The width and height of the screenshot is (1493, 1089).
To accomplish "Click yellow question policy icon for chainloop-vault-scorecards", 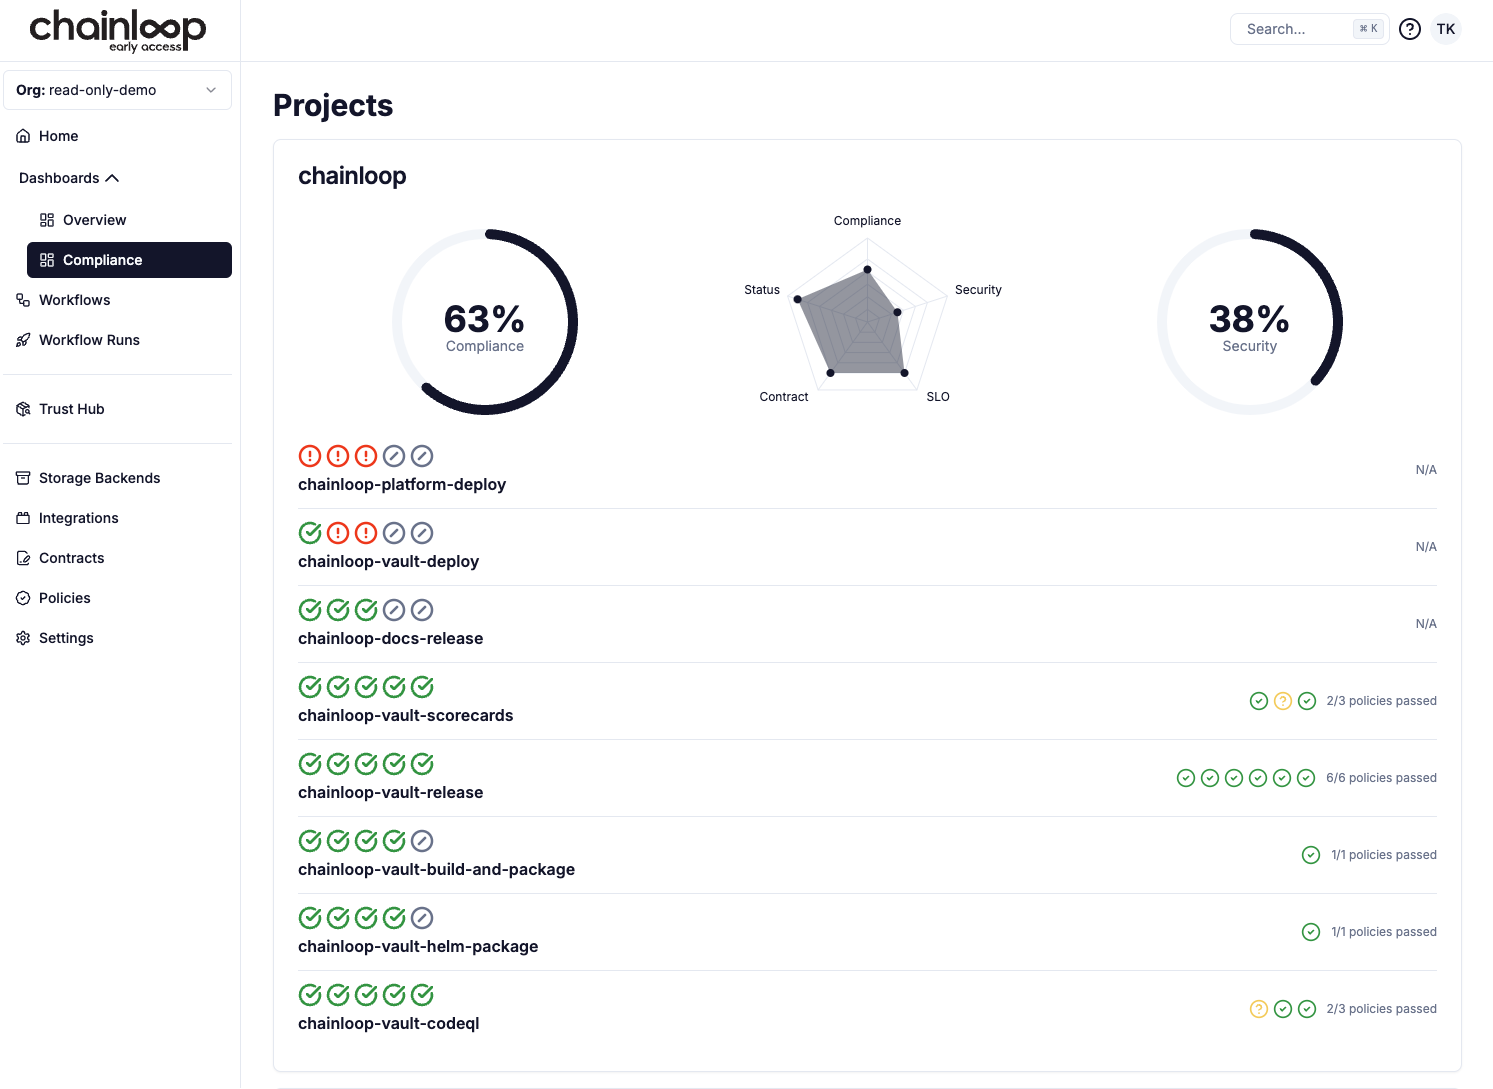I will 1282,701.
